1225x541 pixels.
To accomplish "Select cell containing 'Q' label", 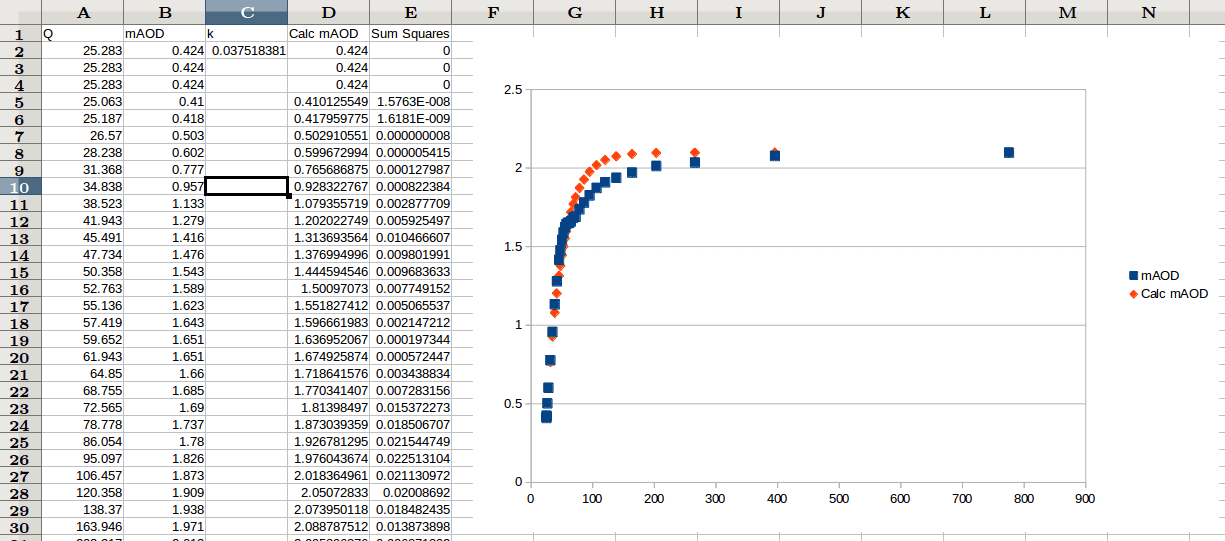I will click(x=82, y=34).
